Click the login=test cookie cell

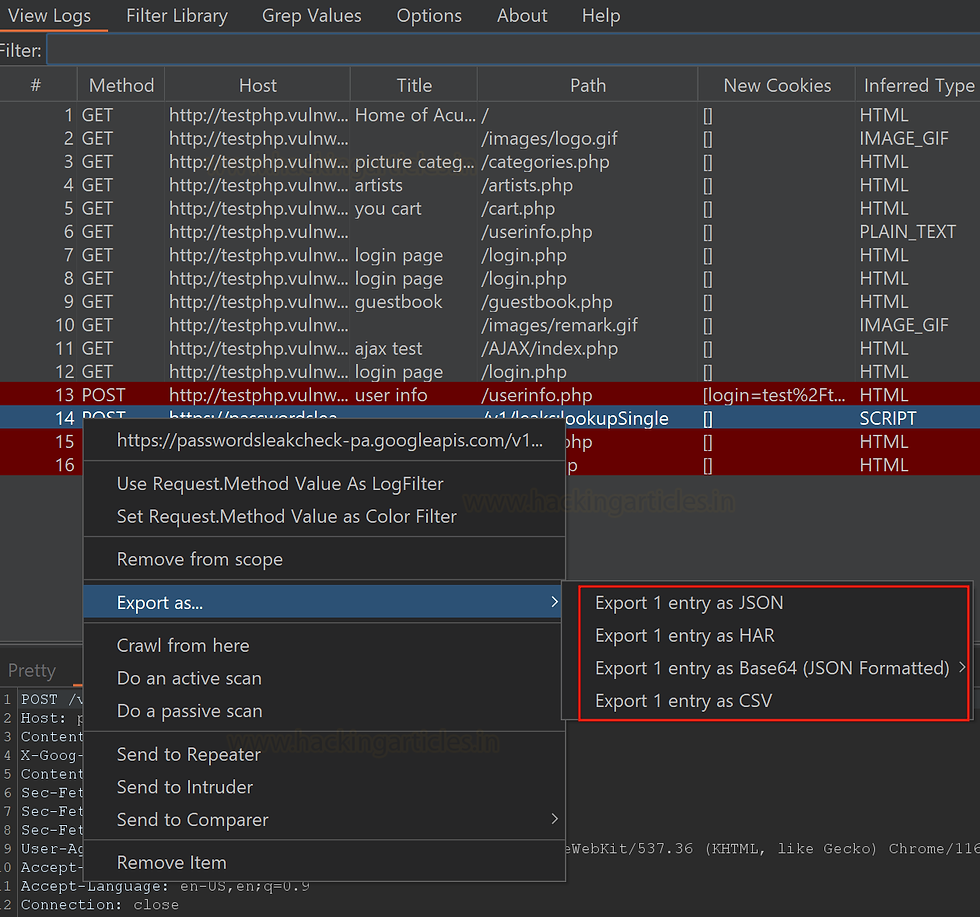click(774, 395)
